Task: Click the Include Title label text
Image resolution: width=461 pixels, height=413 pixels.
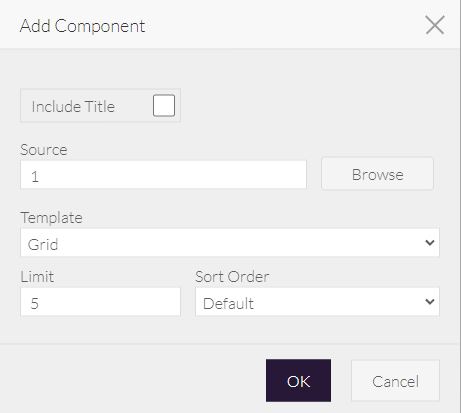Action: pos(73,107)
